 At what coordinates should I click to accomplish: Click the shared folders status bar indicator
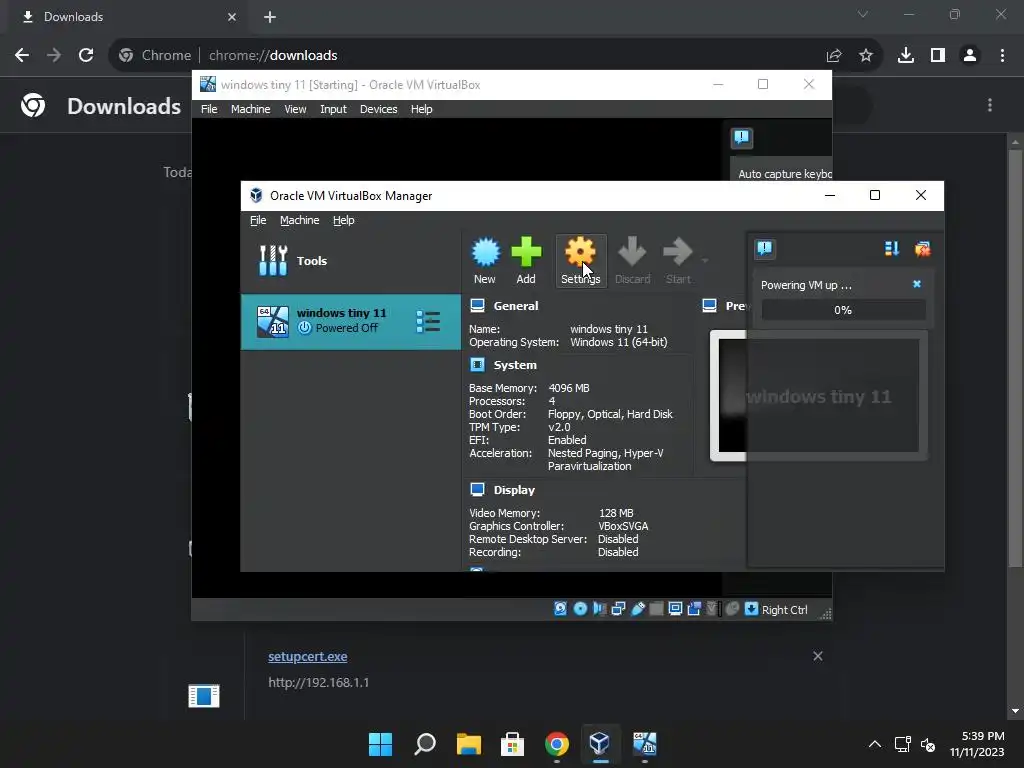click(x=657, y=609)
